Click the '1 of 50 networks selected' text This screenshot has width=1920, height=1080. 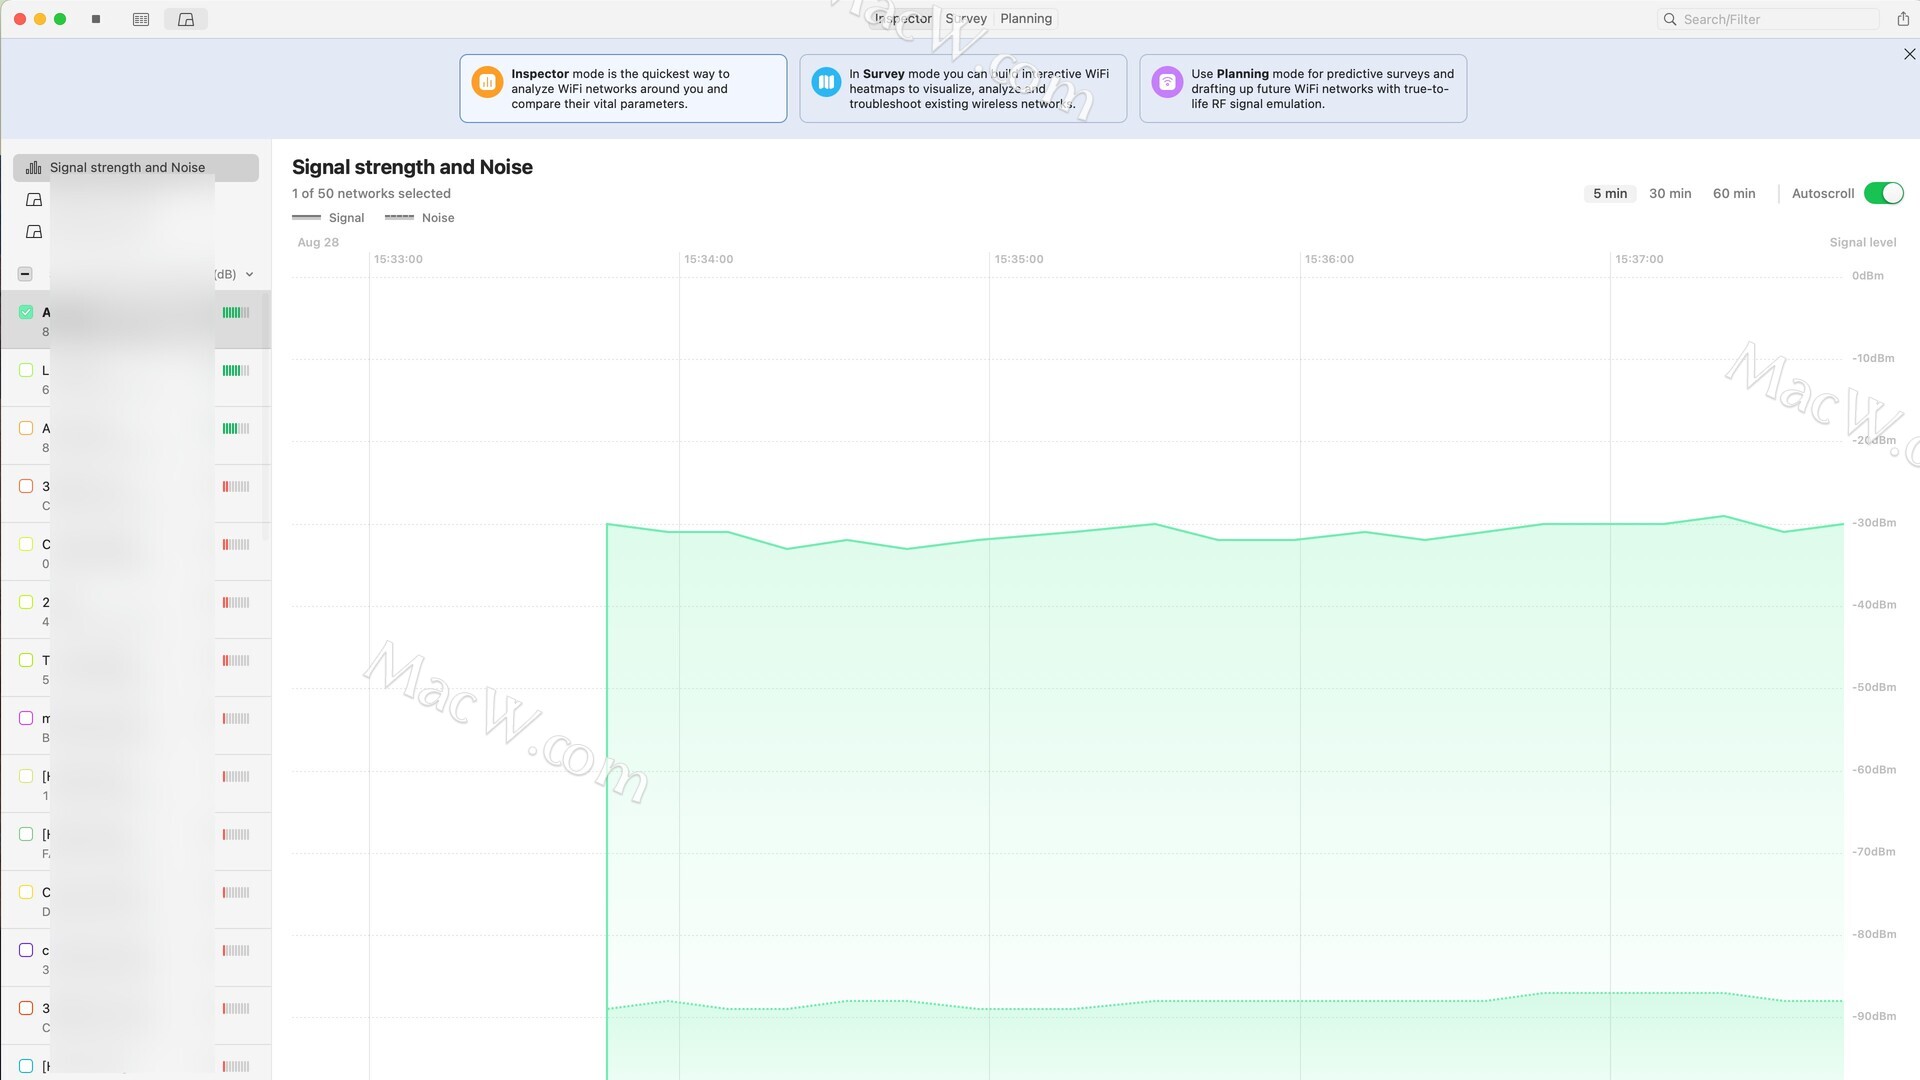371,193
